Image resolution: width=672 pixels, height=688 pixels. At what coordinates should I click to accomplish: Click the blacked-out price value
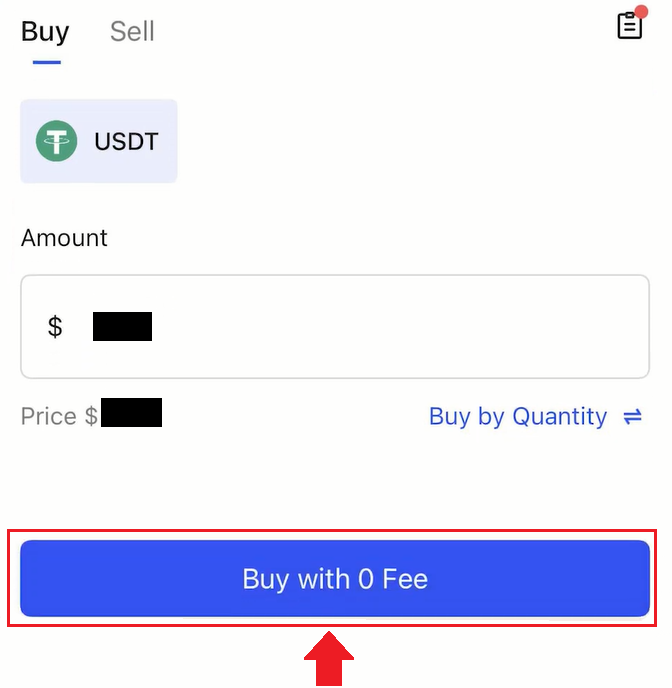click(x=131, y=413)
